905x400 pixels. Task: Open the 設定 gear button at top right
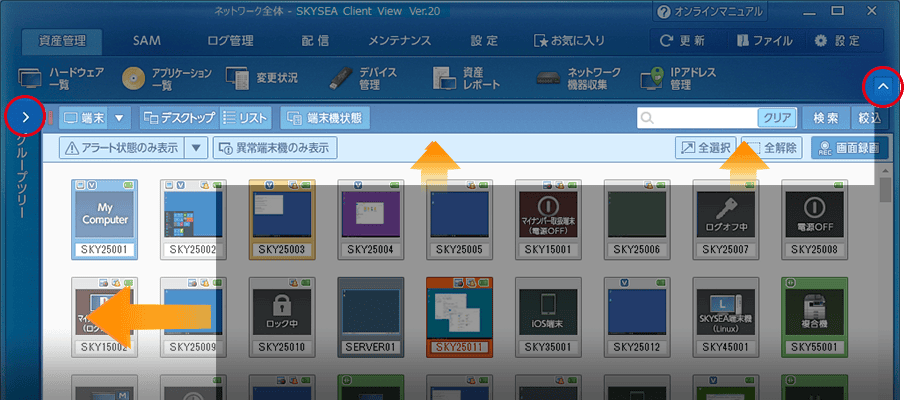(x=837, y=41)
